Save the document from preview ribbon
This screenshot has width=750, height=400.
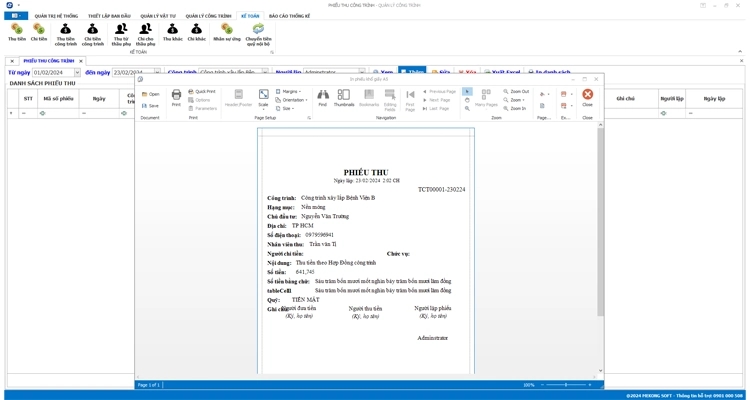point(151,105)
